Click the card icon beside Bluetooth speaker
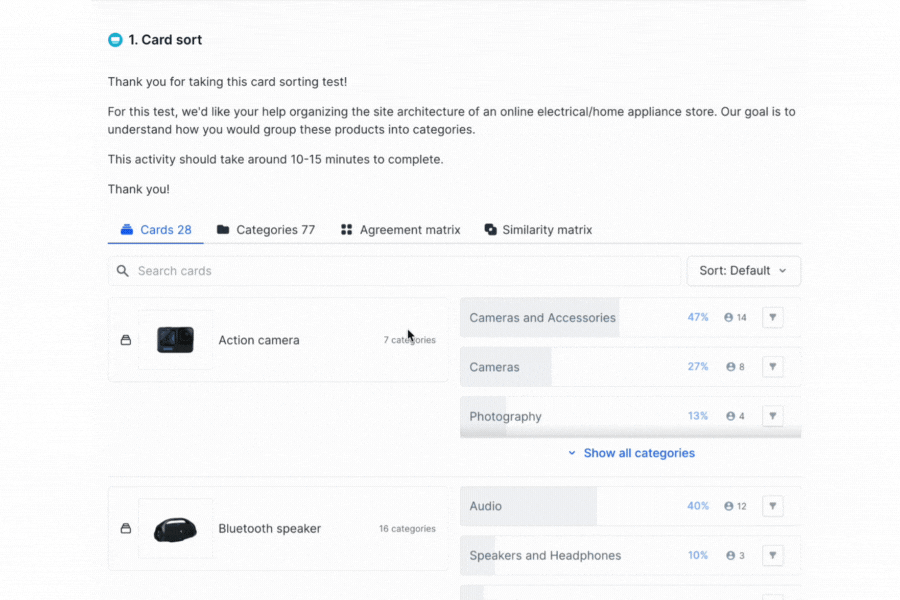Image resolution: width=900 pixels, height=600 pixels. 126,529
